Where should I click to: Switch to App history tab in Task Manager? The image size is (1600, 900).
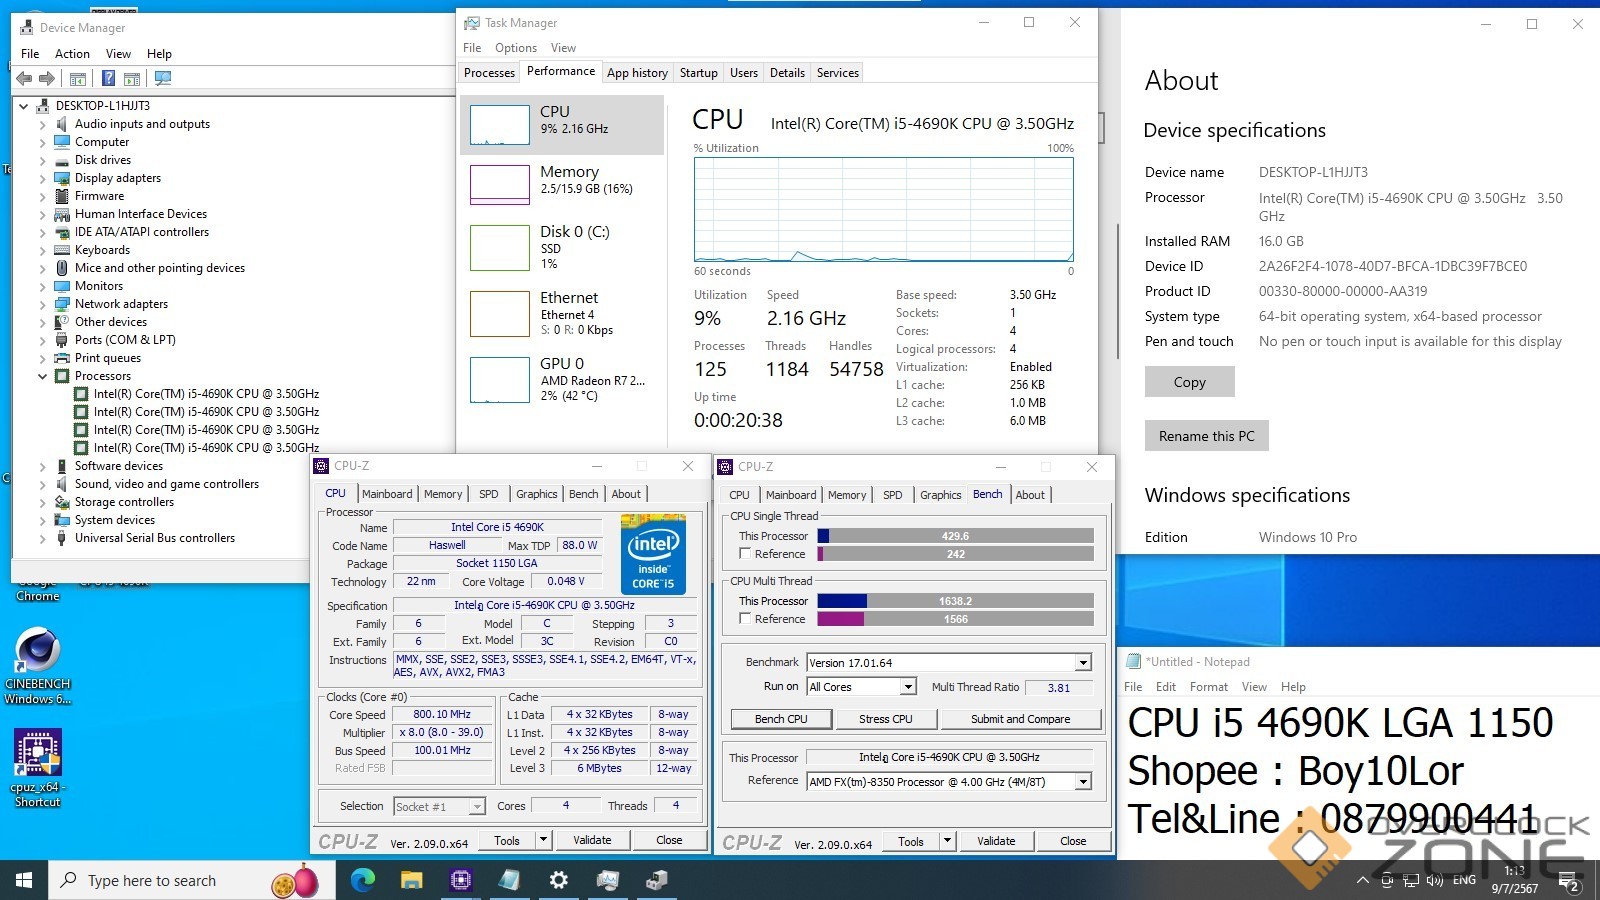coord(637,73)
